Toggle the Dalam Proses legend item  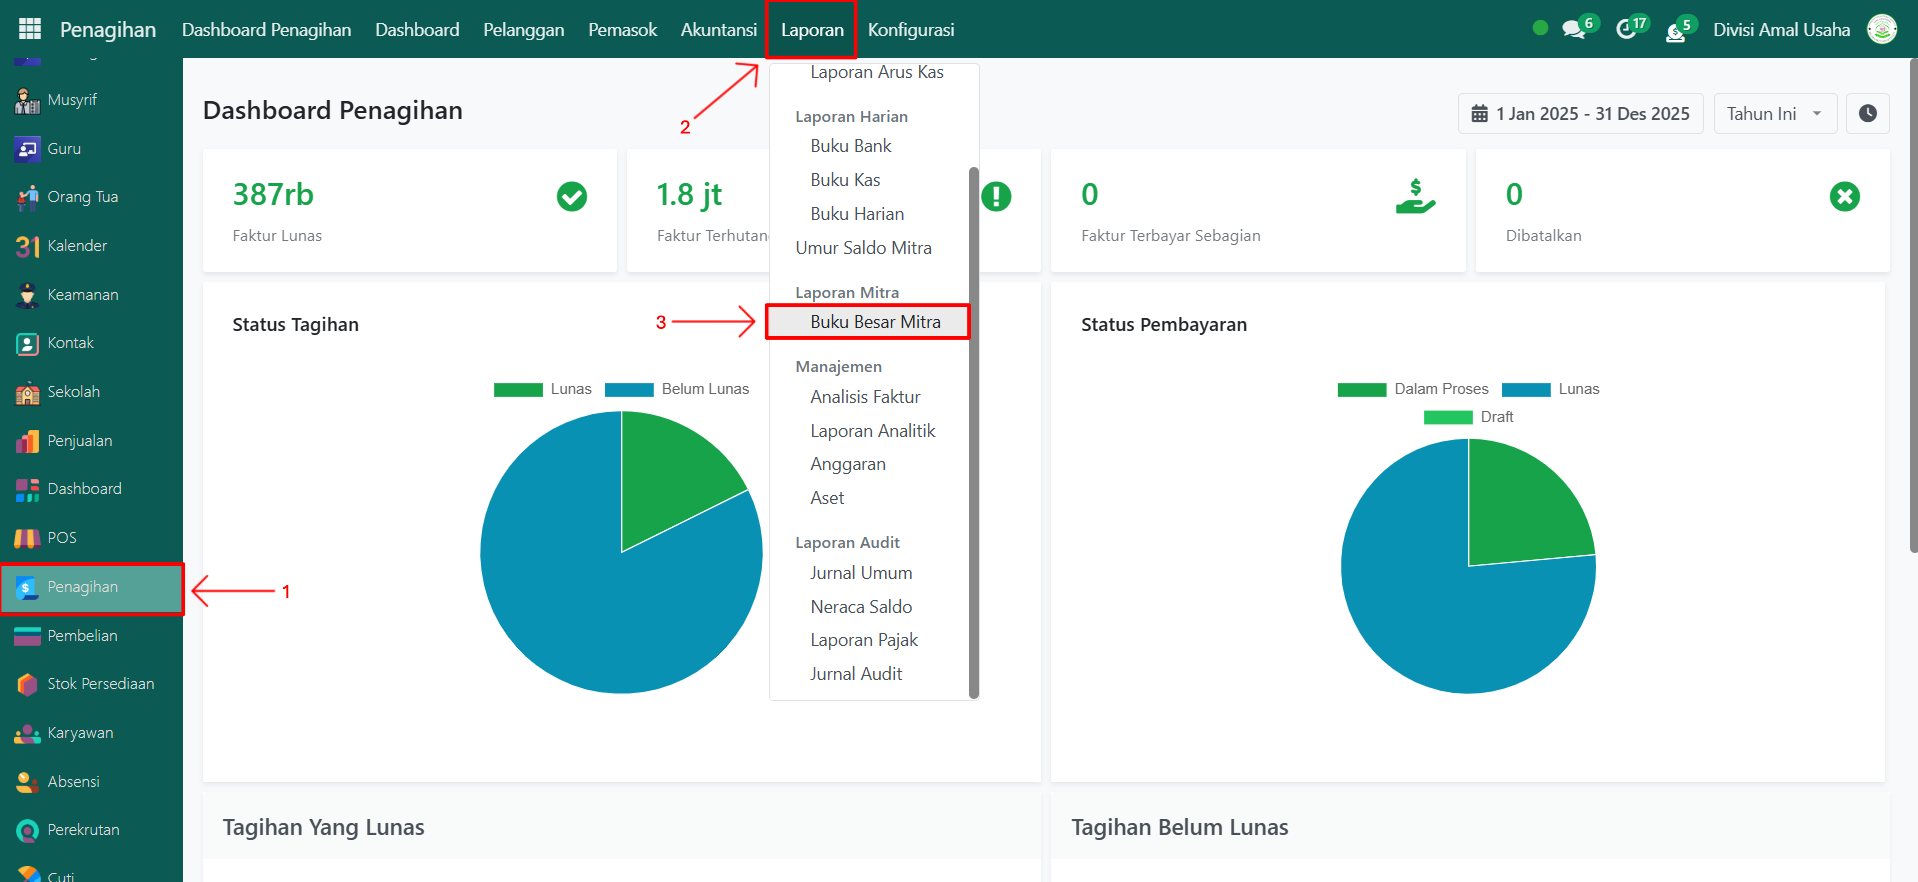click(1414, 389)
